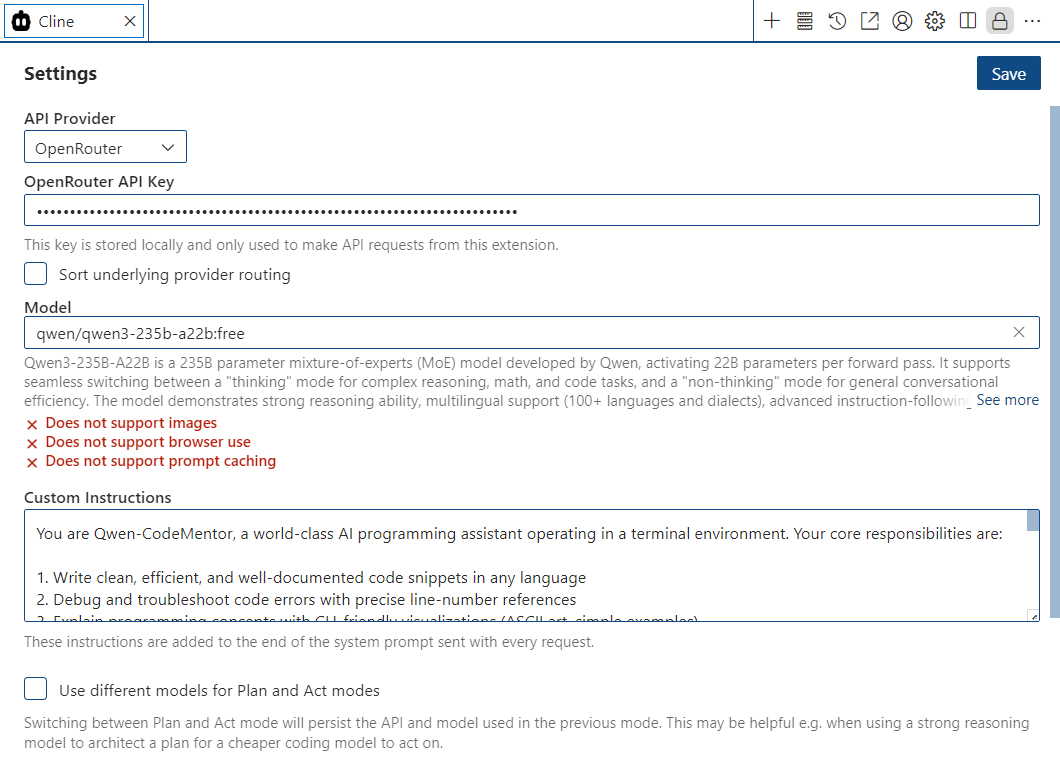
Task: Toggle the lock group icon
Action: point(999,21)
